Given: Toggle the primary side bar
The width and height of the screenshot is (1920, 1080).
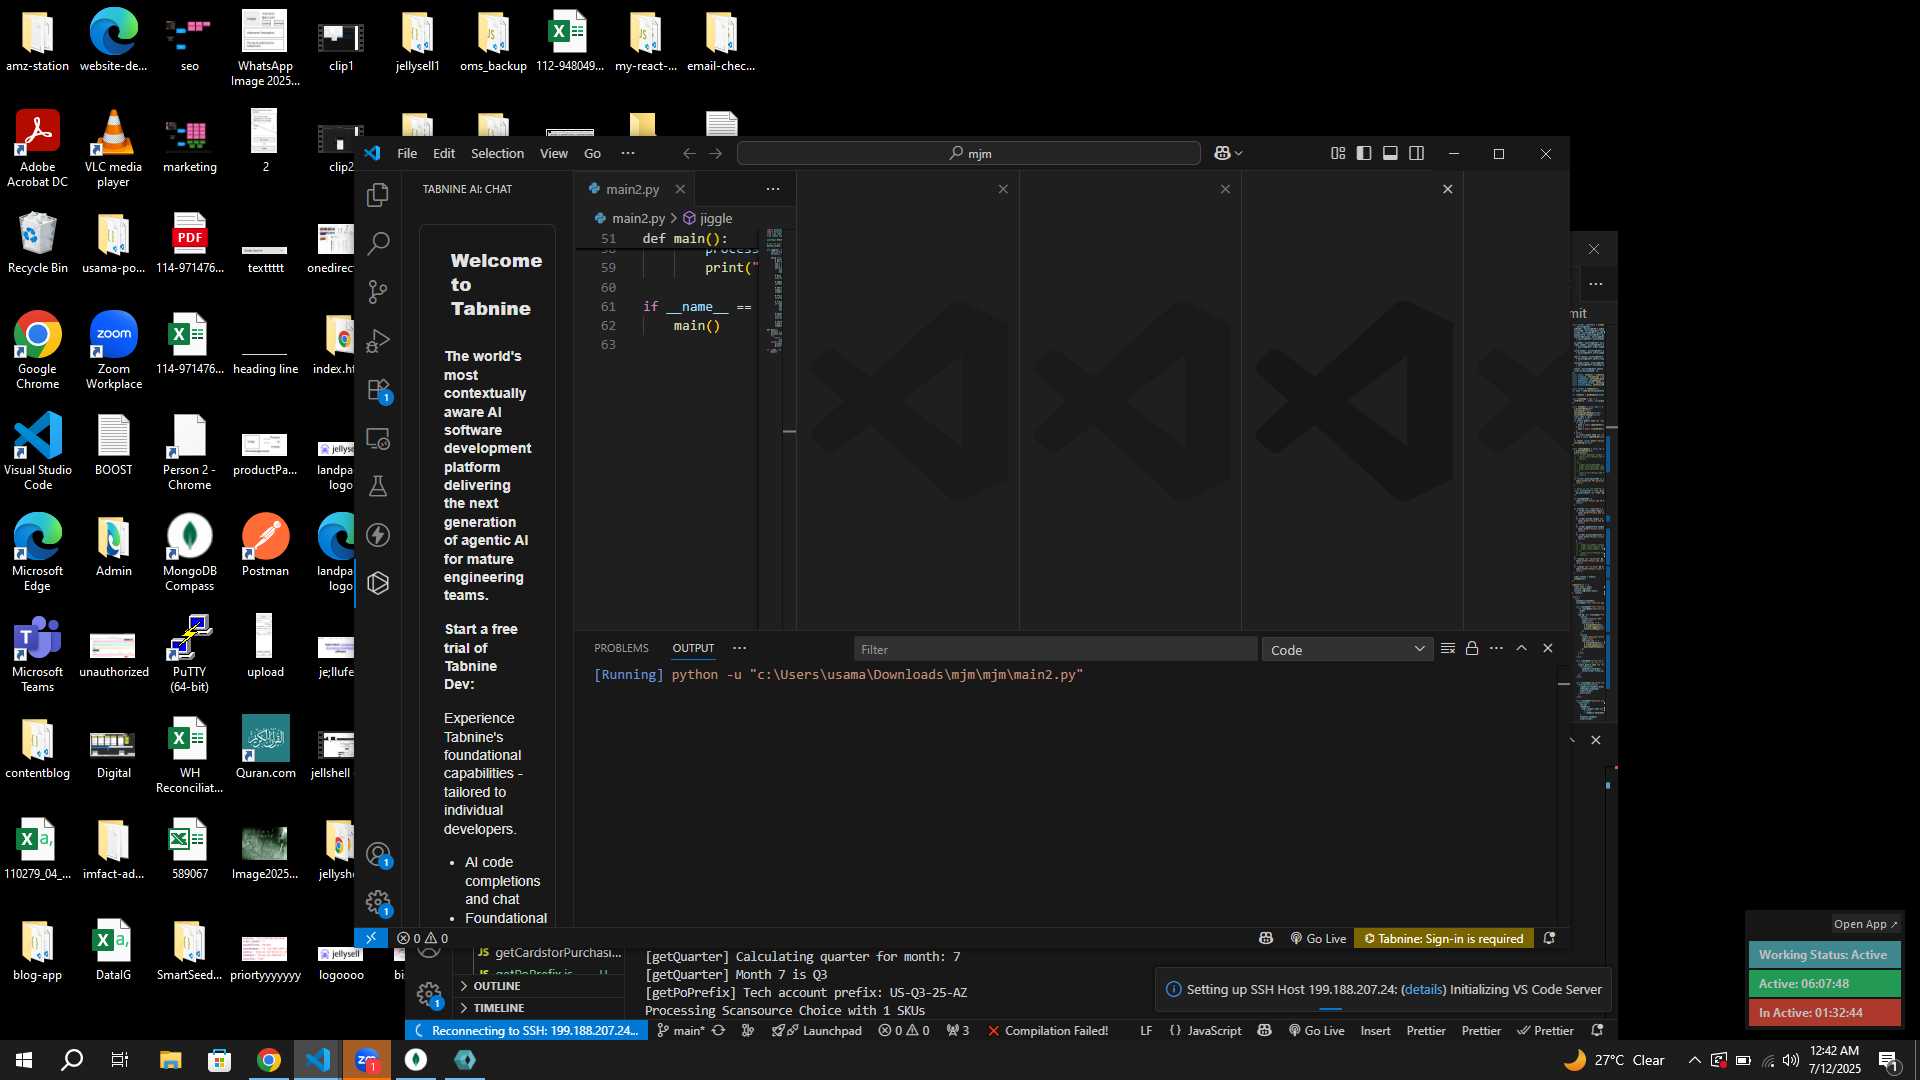Looking at the screenshot, I should (x=1364, y=153).
